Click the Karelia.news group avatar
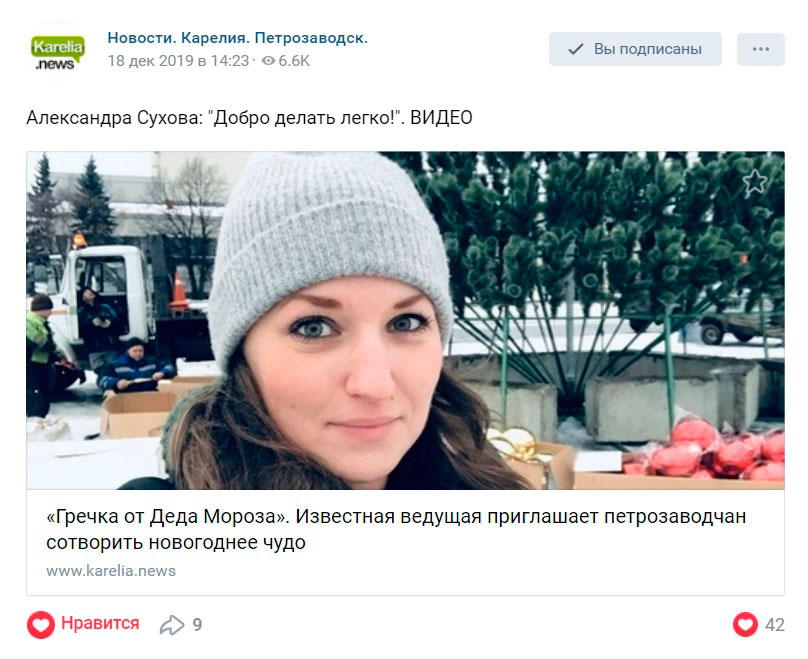This screenshot has width=808, height=659. tap(57, 51)
